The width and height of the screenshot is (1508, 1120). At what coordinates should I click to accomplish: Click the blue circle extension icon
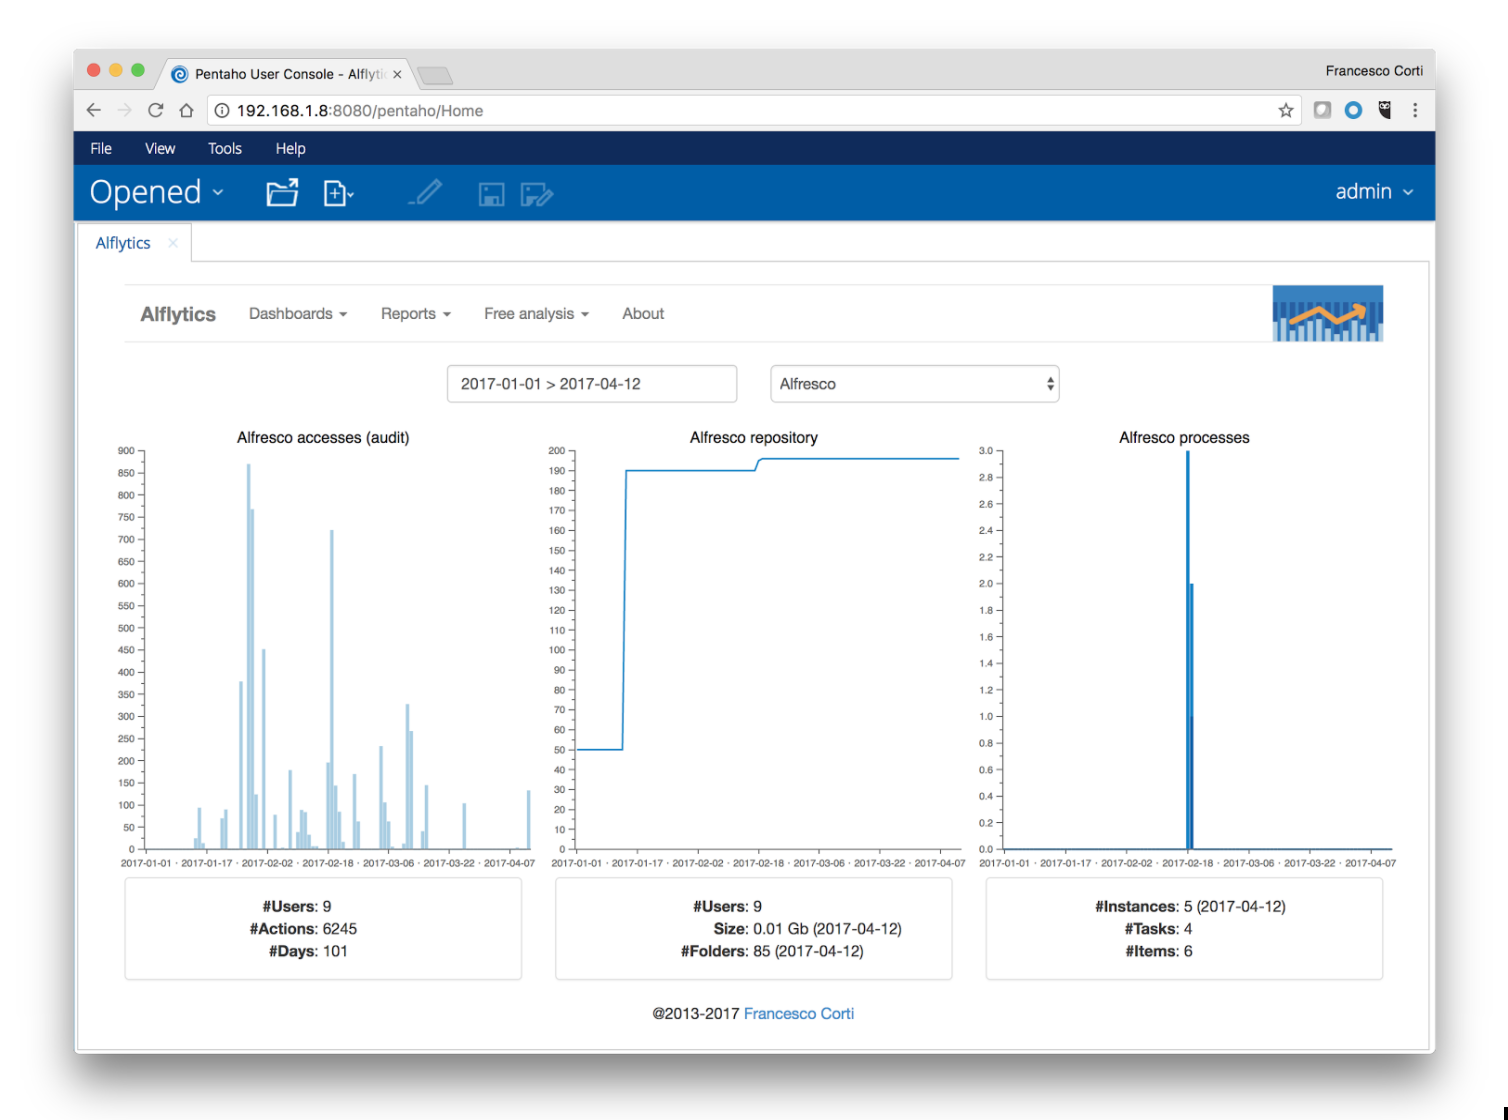[x=1353, y=110]
